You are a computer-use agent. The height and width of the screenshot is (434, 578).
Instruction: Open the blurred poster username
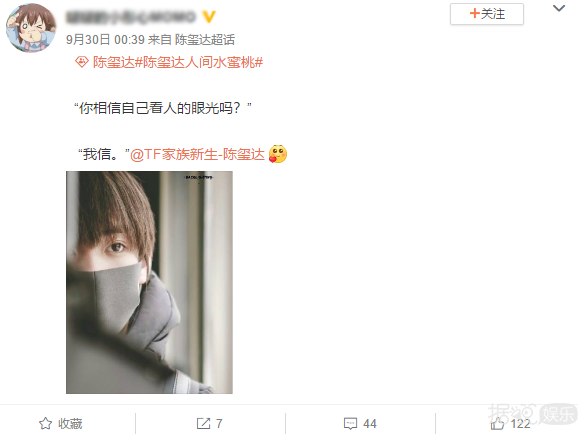(131, 17)
